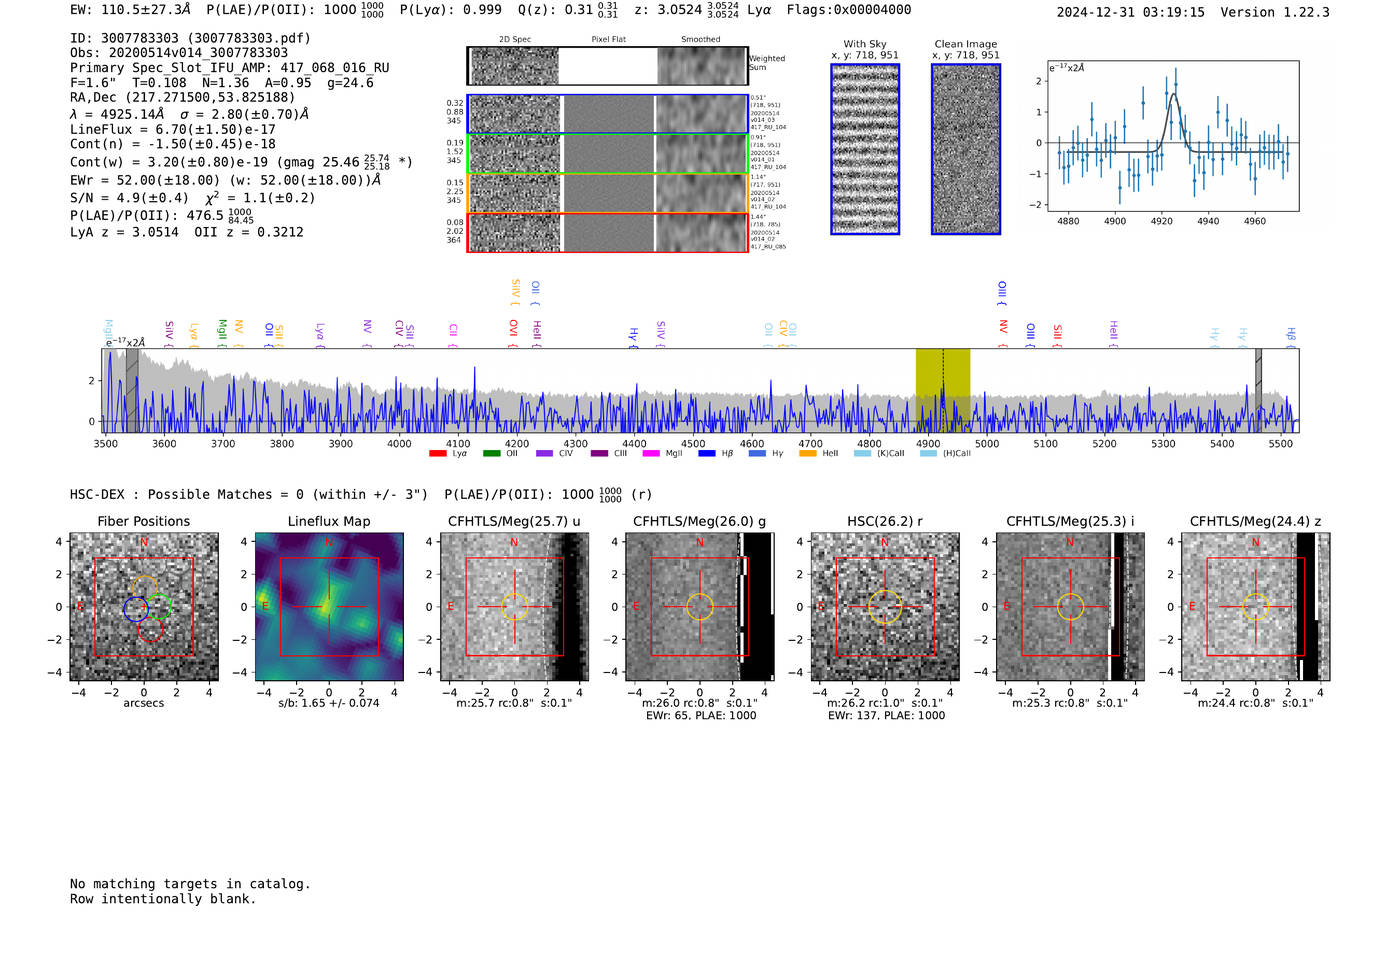Click the 'EW: 110.5±27.3Å' header value
Image resolution: width=1400 pixels, height=953 pixels.
coord(130,10)
